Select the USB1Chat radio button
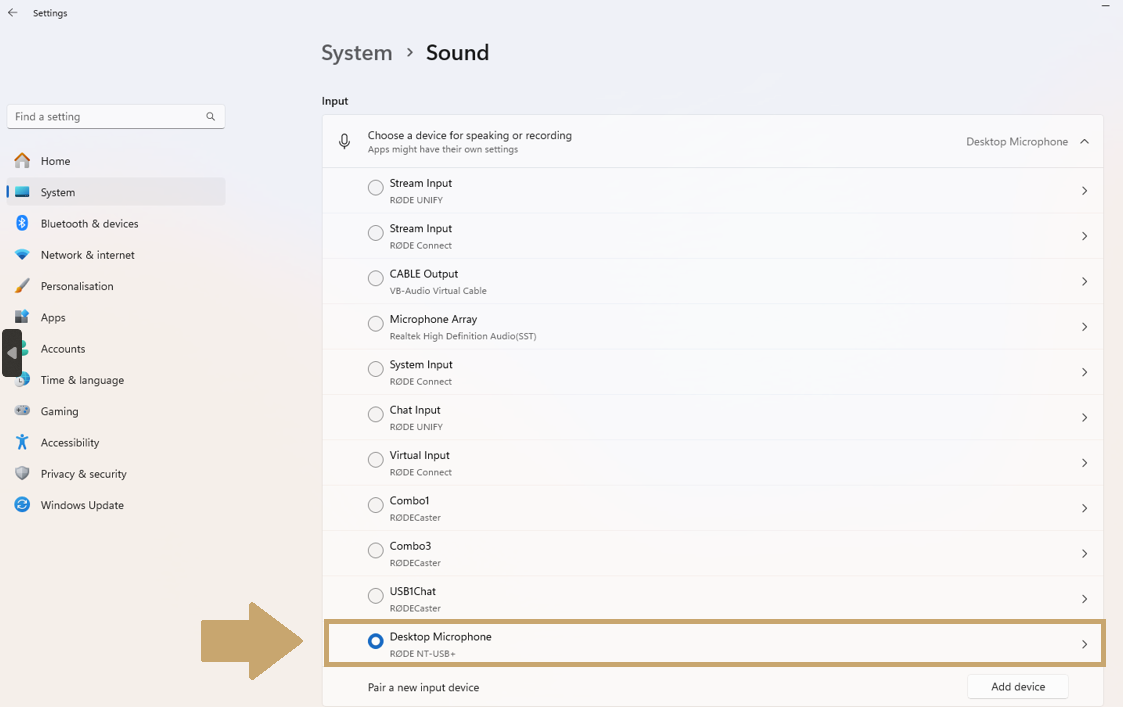The image size is (1123, 707). 375,596
